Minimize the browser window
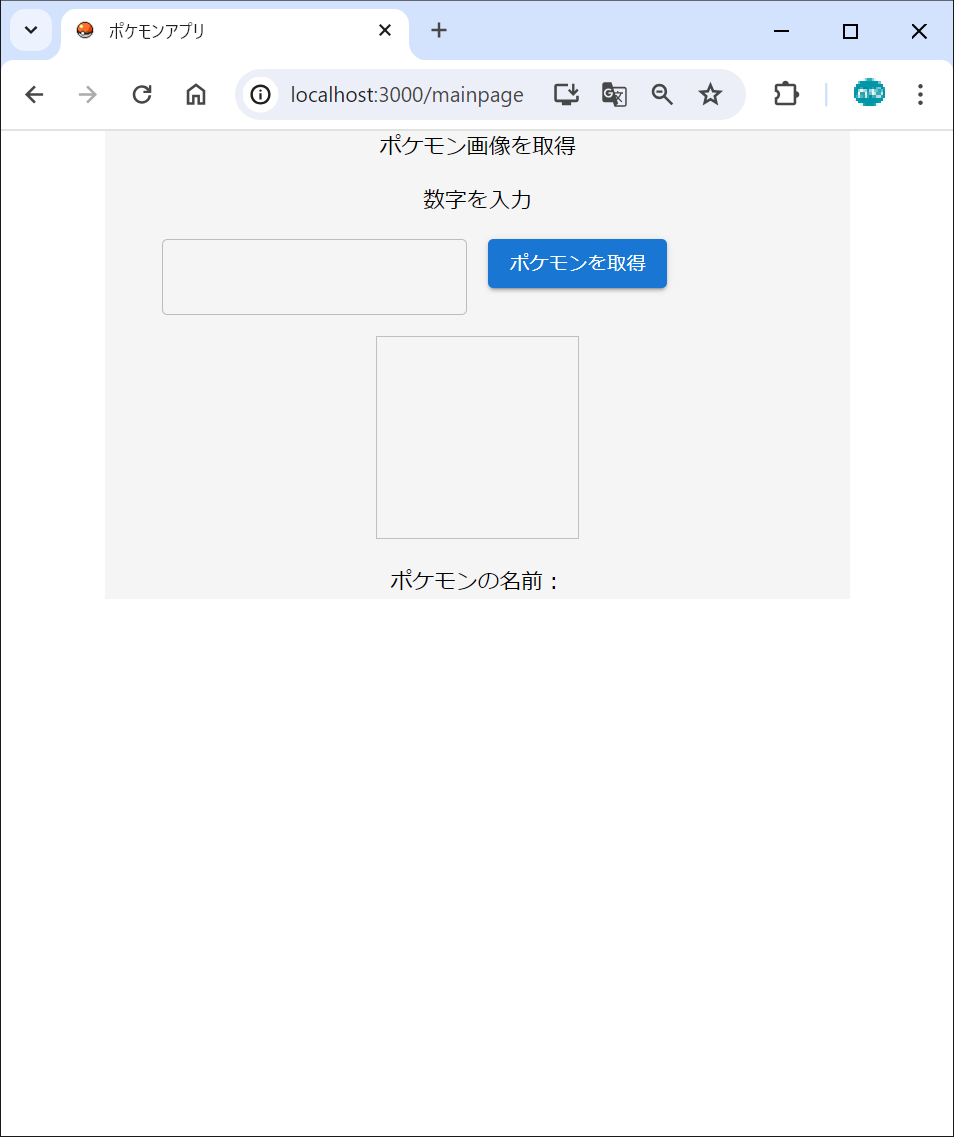Viewport: 954px width, 1137px height. pyautogui.click(x=781, y=31)
